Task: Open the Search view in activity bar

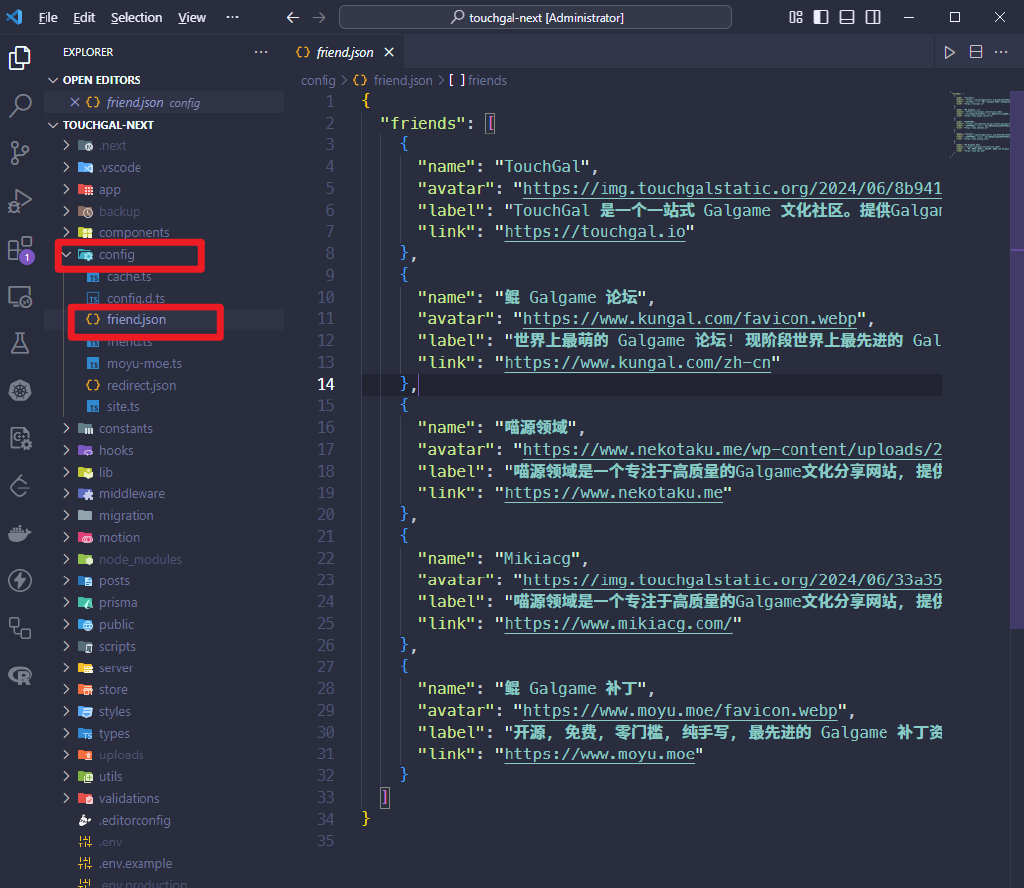Action: tap(20, 105)
